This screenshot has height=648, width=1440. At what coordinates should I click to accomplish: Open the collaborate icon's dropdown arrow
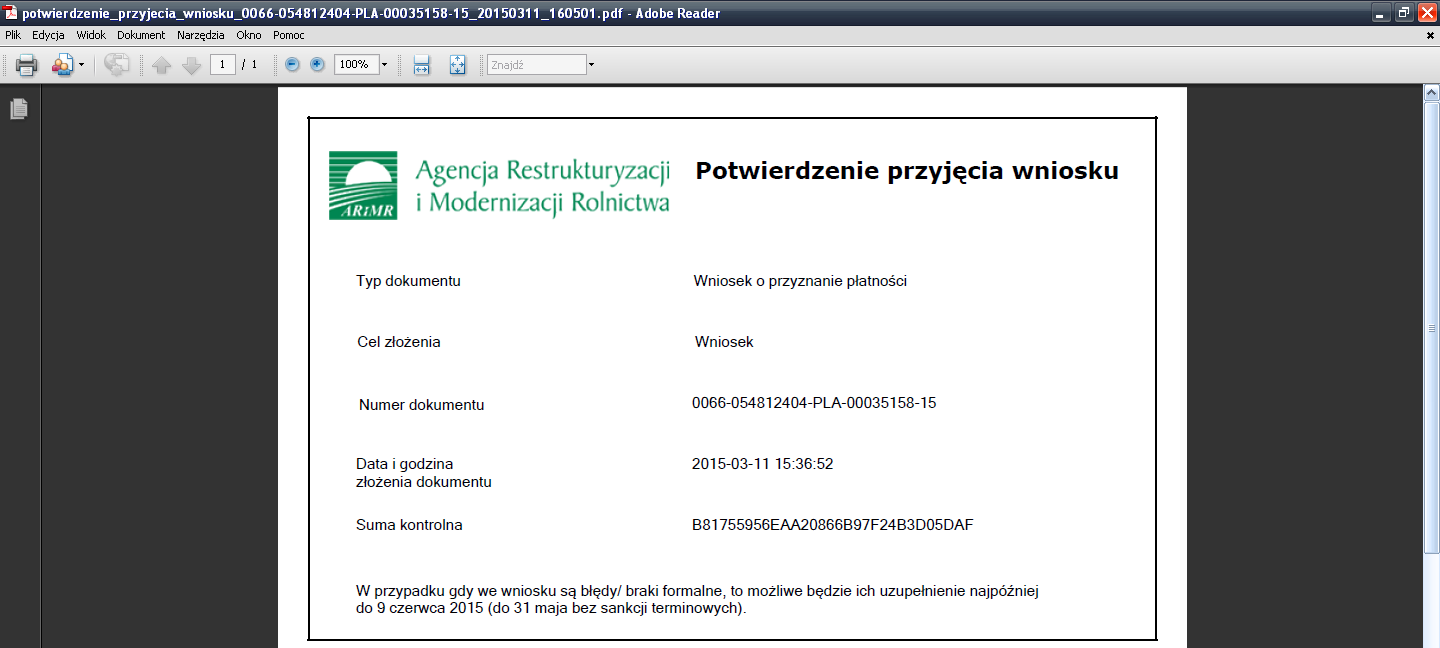click(81, 65)
